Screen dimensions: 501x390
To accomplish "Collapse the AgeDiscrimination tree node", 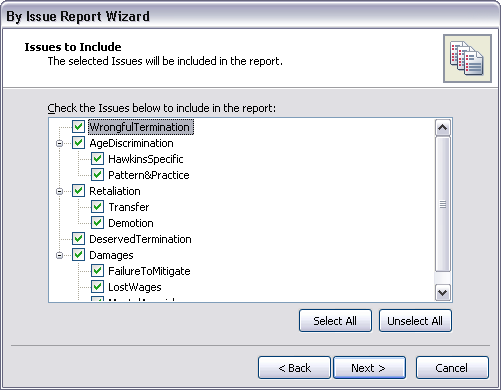I will pyautogui.click(x=59, y=143).
